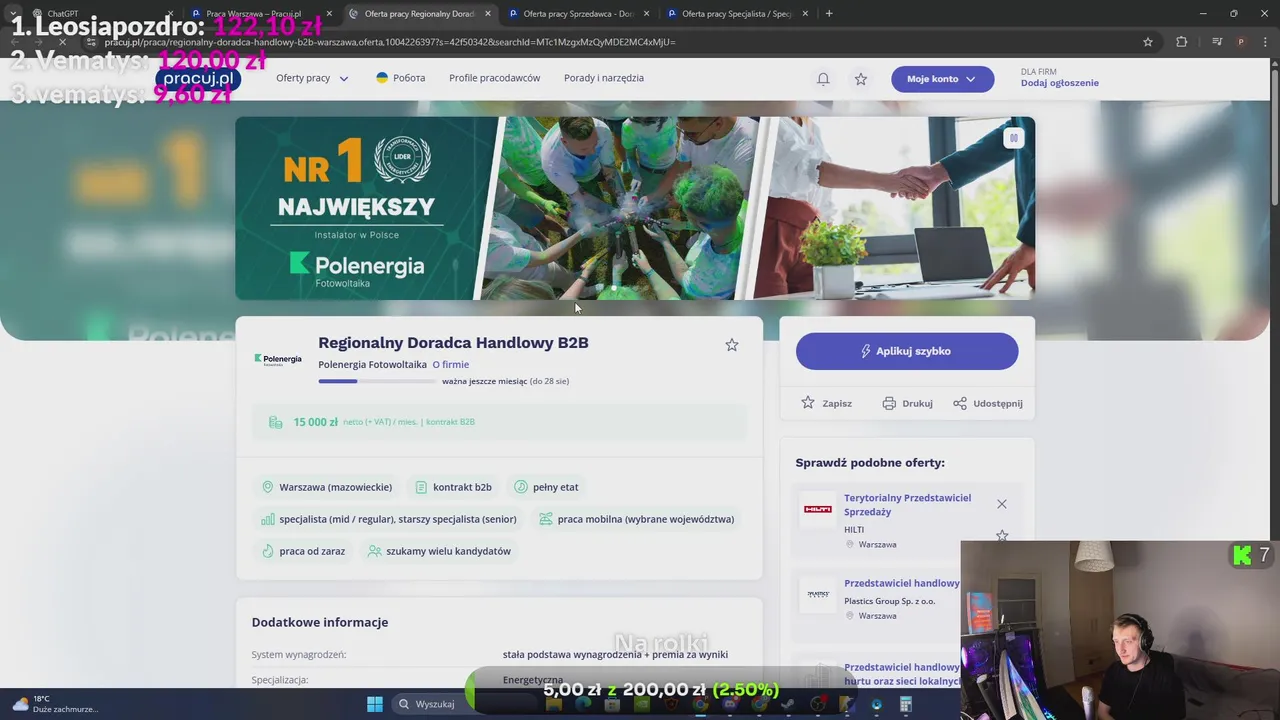This screenshot has height=720, width=1280.
Task: Open Plastics Group Przedstawiciel handlowy offer
Action: 901,583
